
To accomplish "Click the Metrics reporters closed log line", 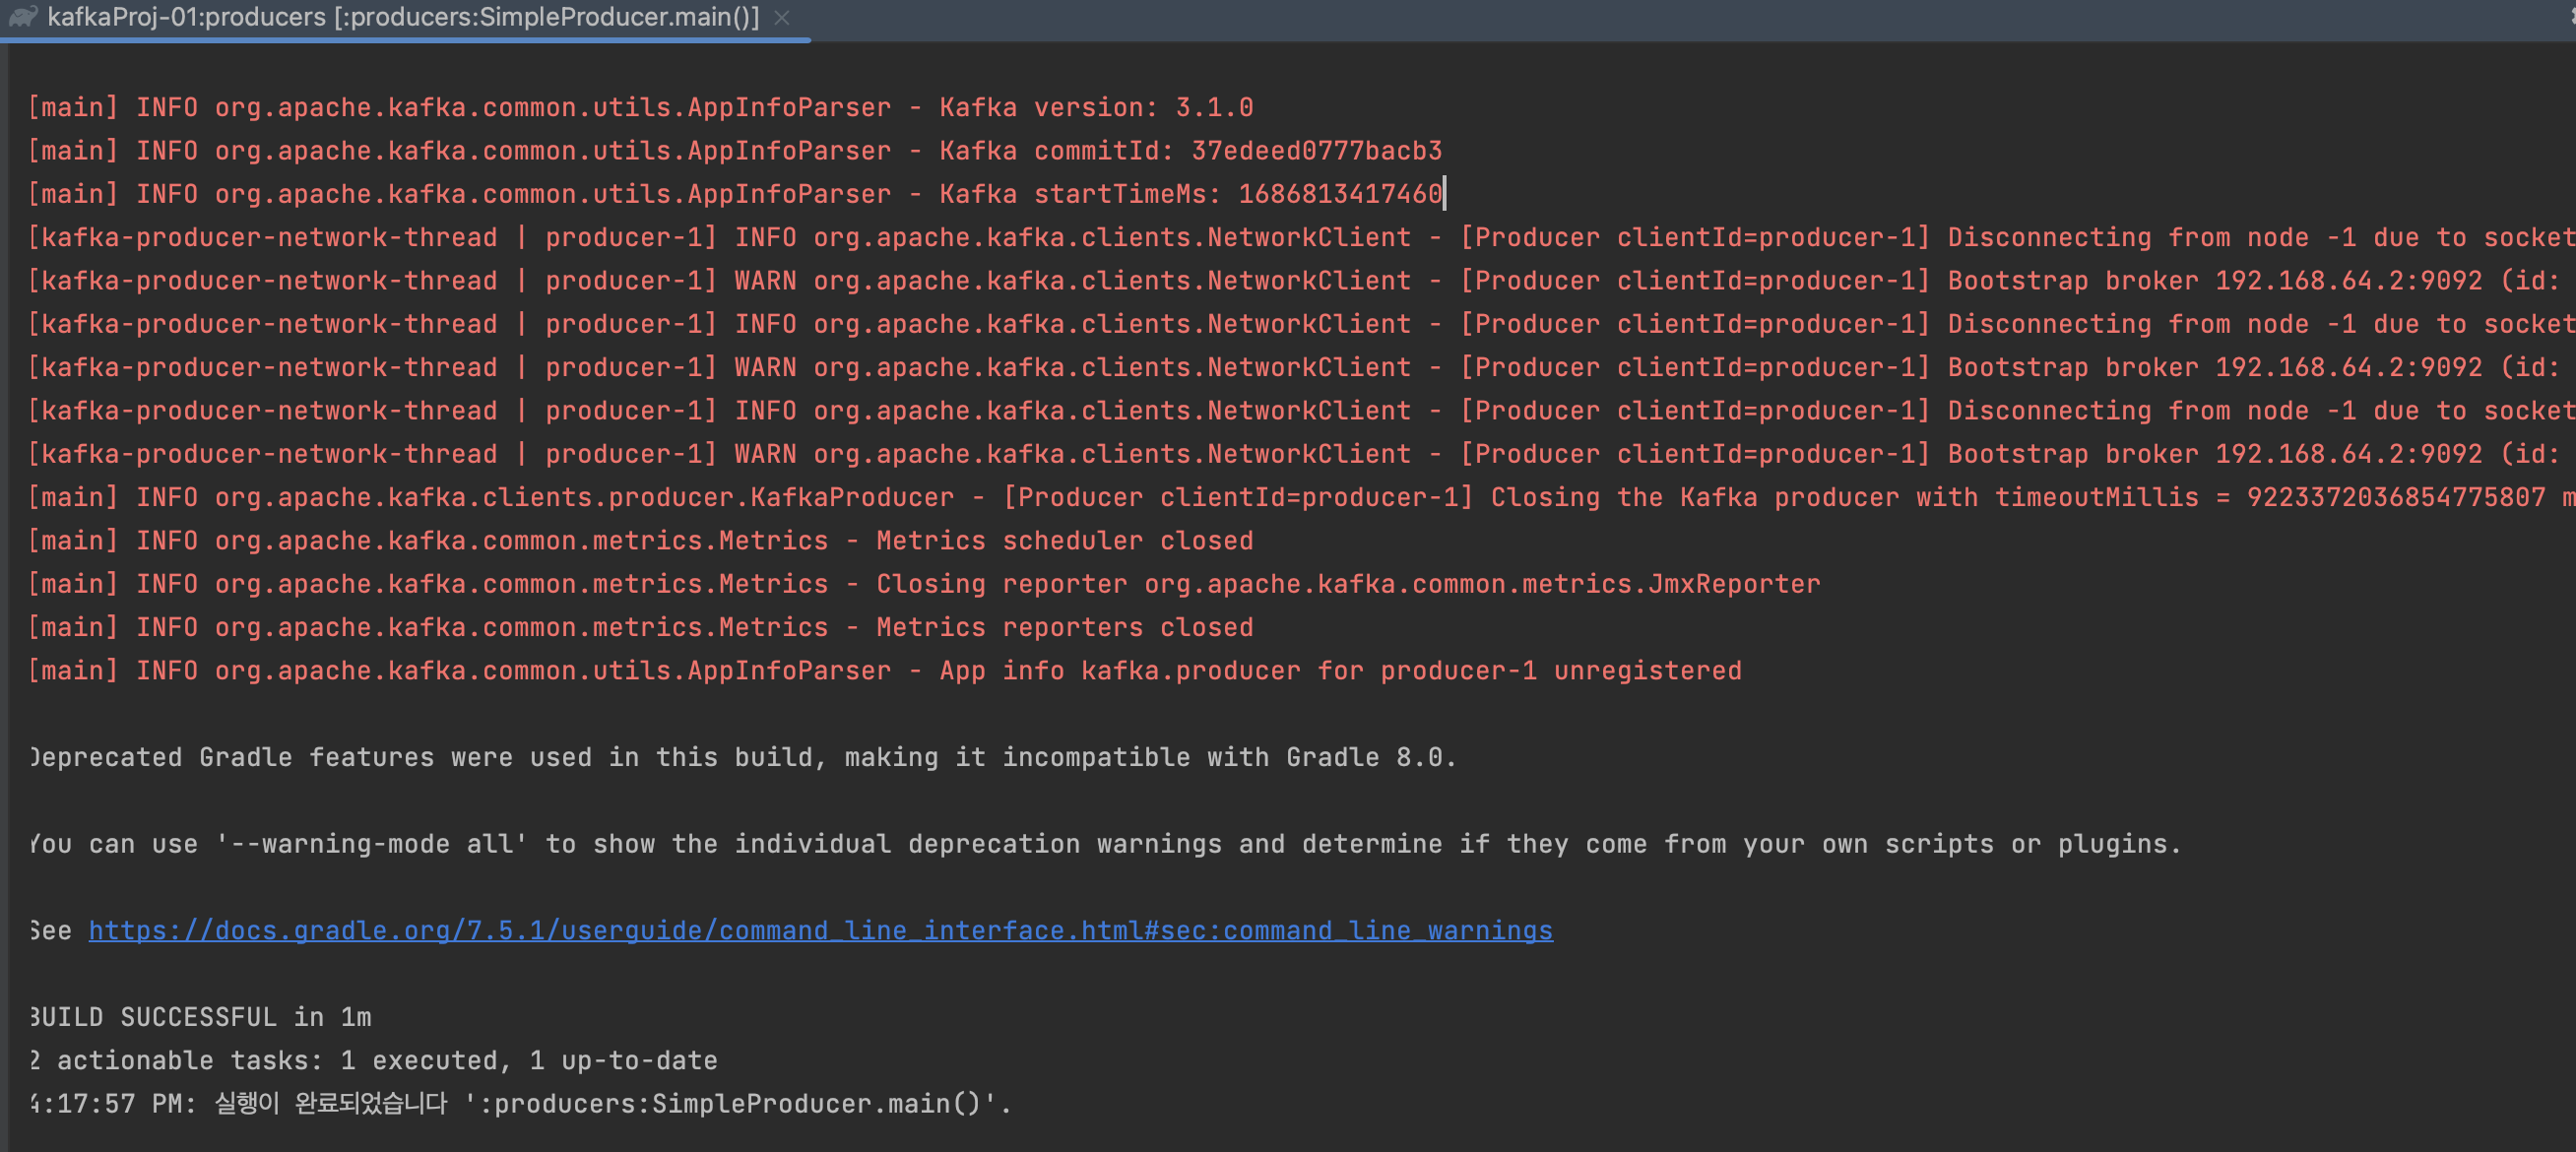I will [x=640, y=627].
